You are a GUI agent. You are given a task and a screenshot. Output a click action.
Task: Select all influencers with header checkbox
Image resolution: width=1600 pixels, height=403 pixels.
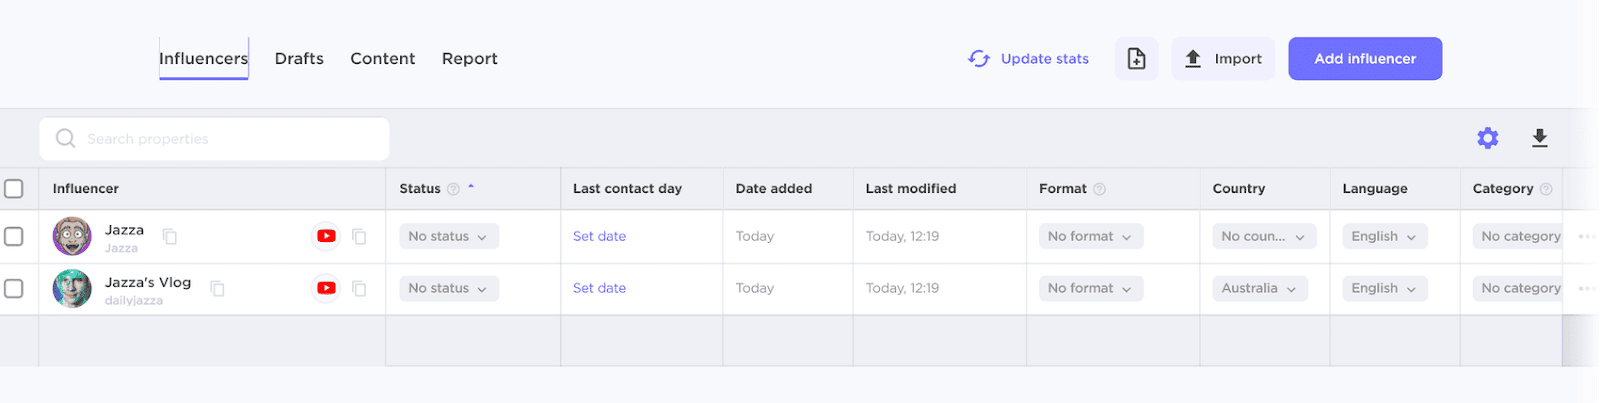[x=14, y=189]
